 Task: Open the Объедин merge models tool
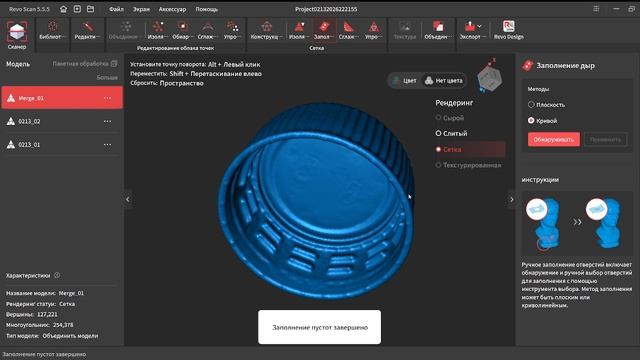438,31
